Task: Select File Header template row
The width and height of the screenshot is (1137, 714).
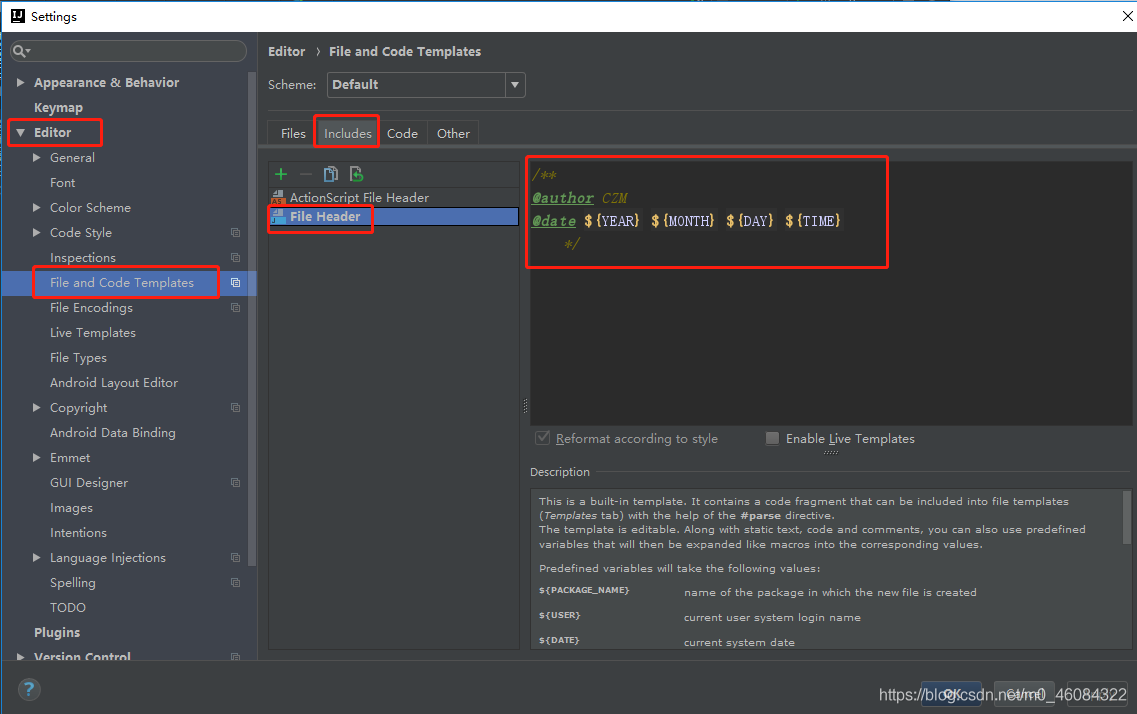Action: click(394, 216)
